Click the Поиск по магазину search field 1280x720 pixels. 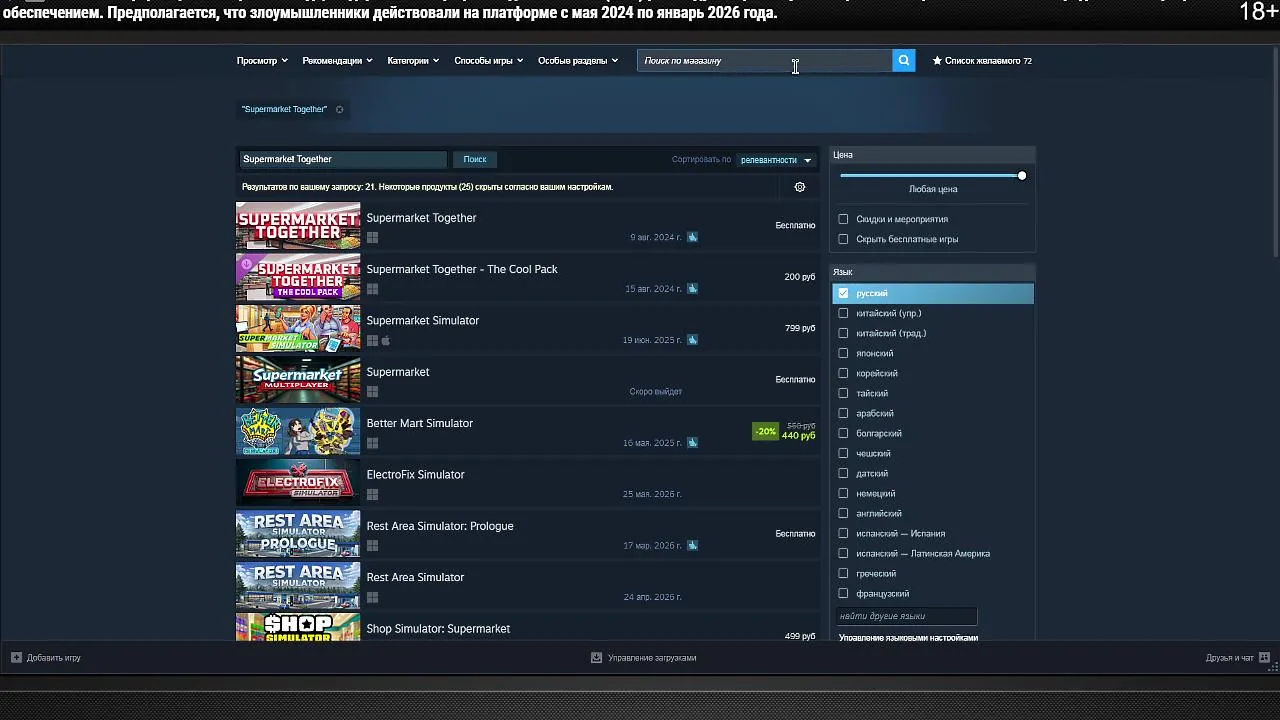[x=764, y=61]
